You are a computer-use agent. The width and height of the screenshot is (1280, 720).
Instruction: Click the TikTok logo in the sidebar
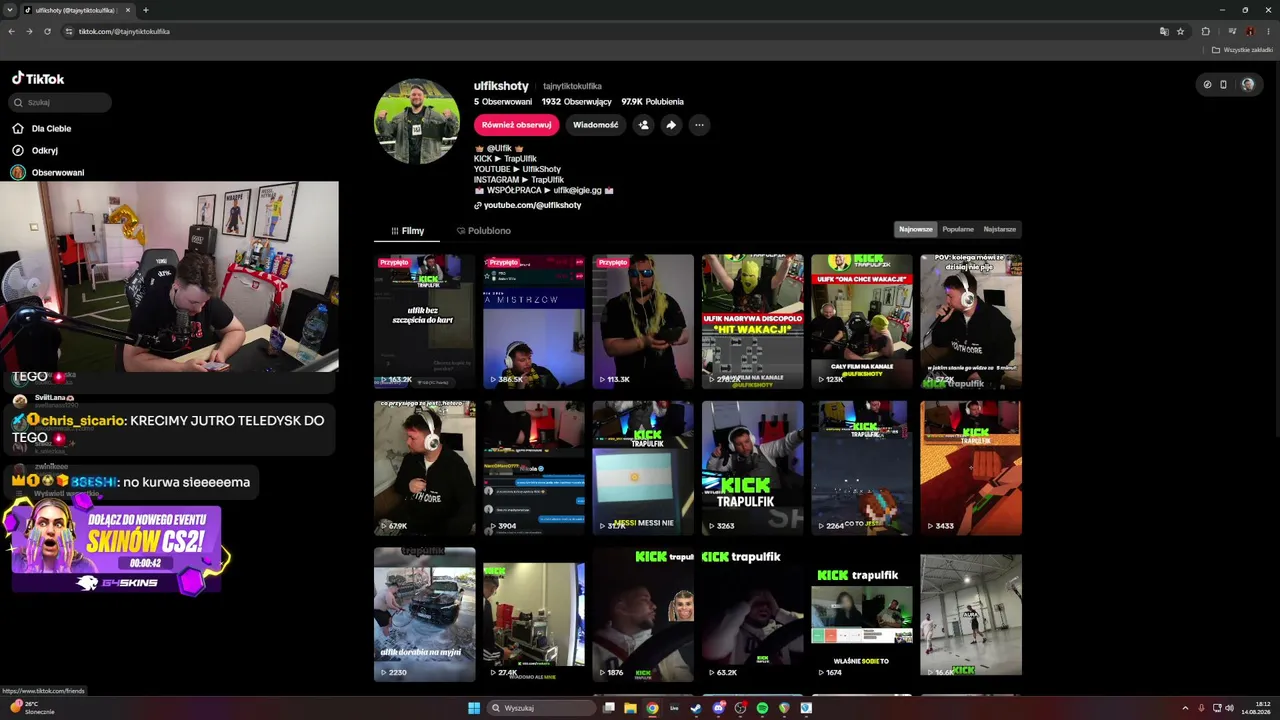click(38, 78)
